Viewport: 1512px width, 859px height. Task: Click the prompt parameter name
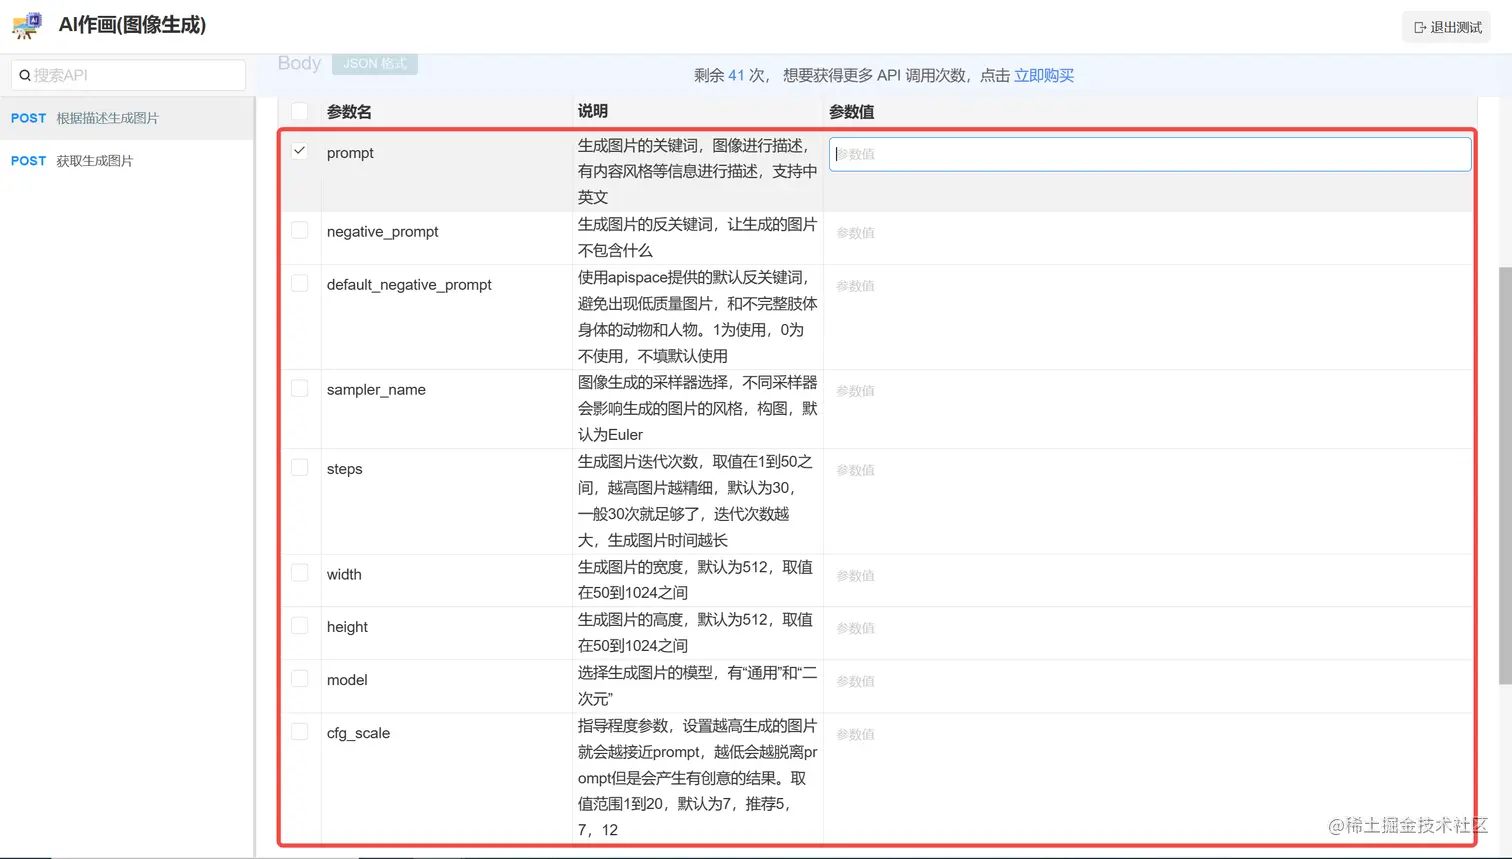(350, 153)
